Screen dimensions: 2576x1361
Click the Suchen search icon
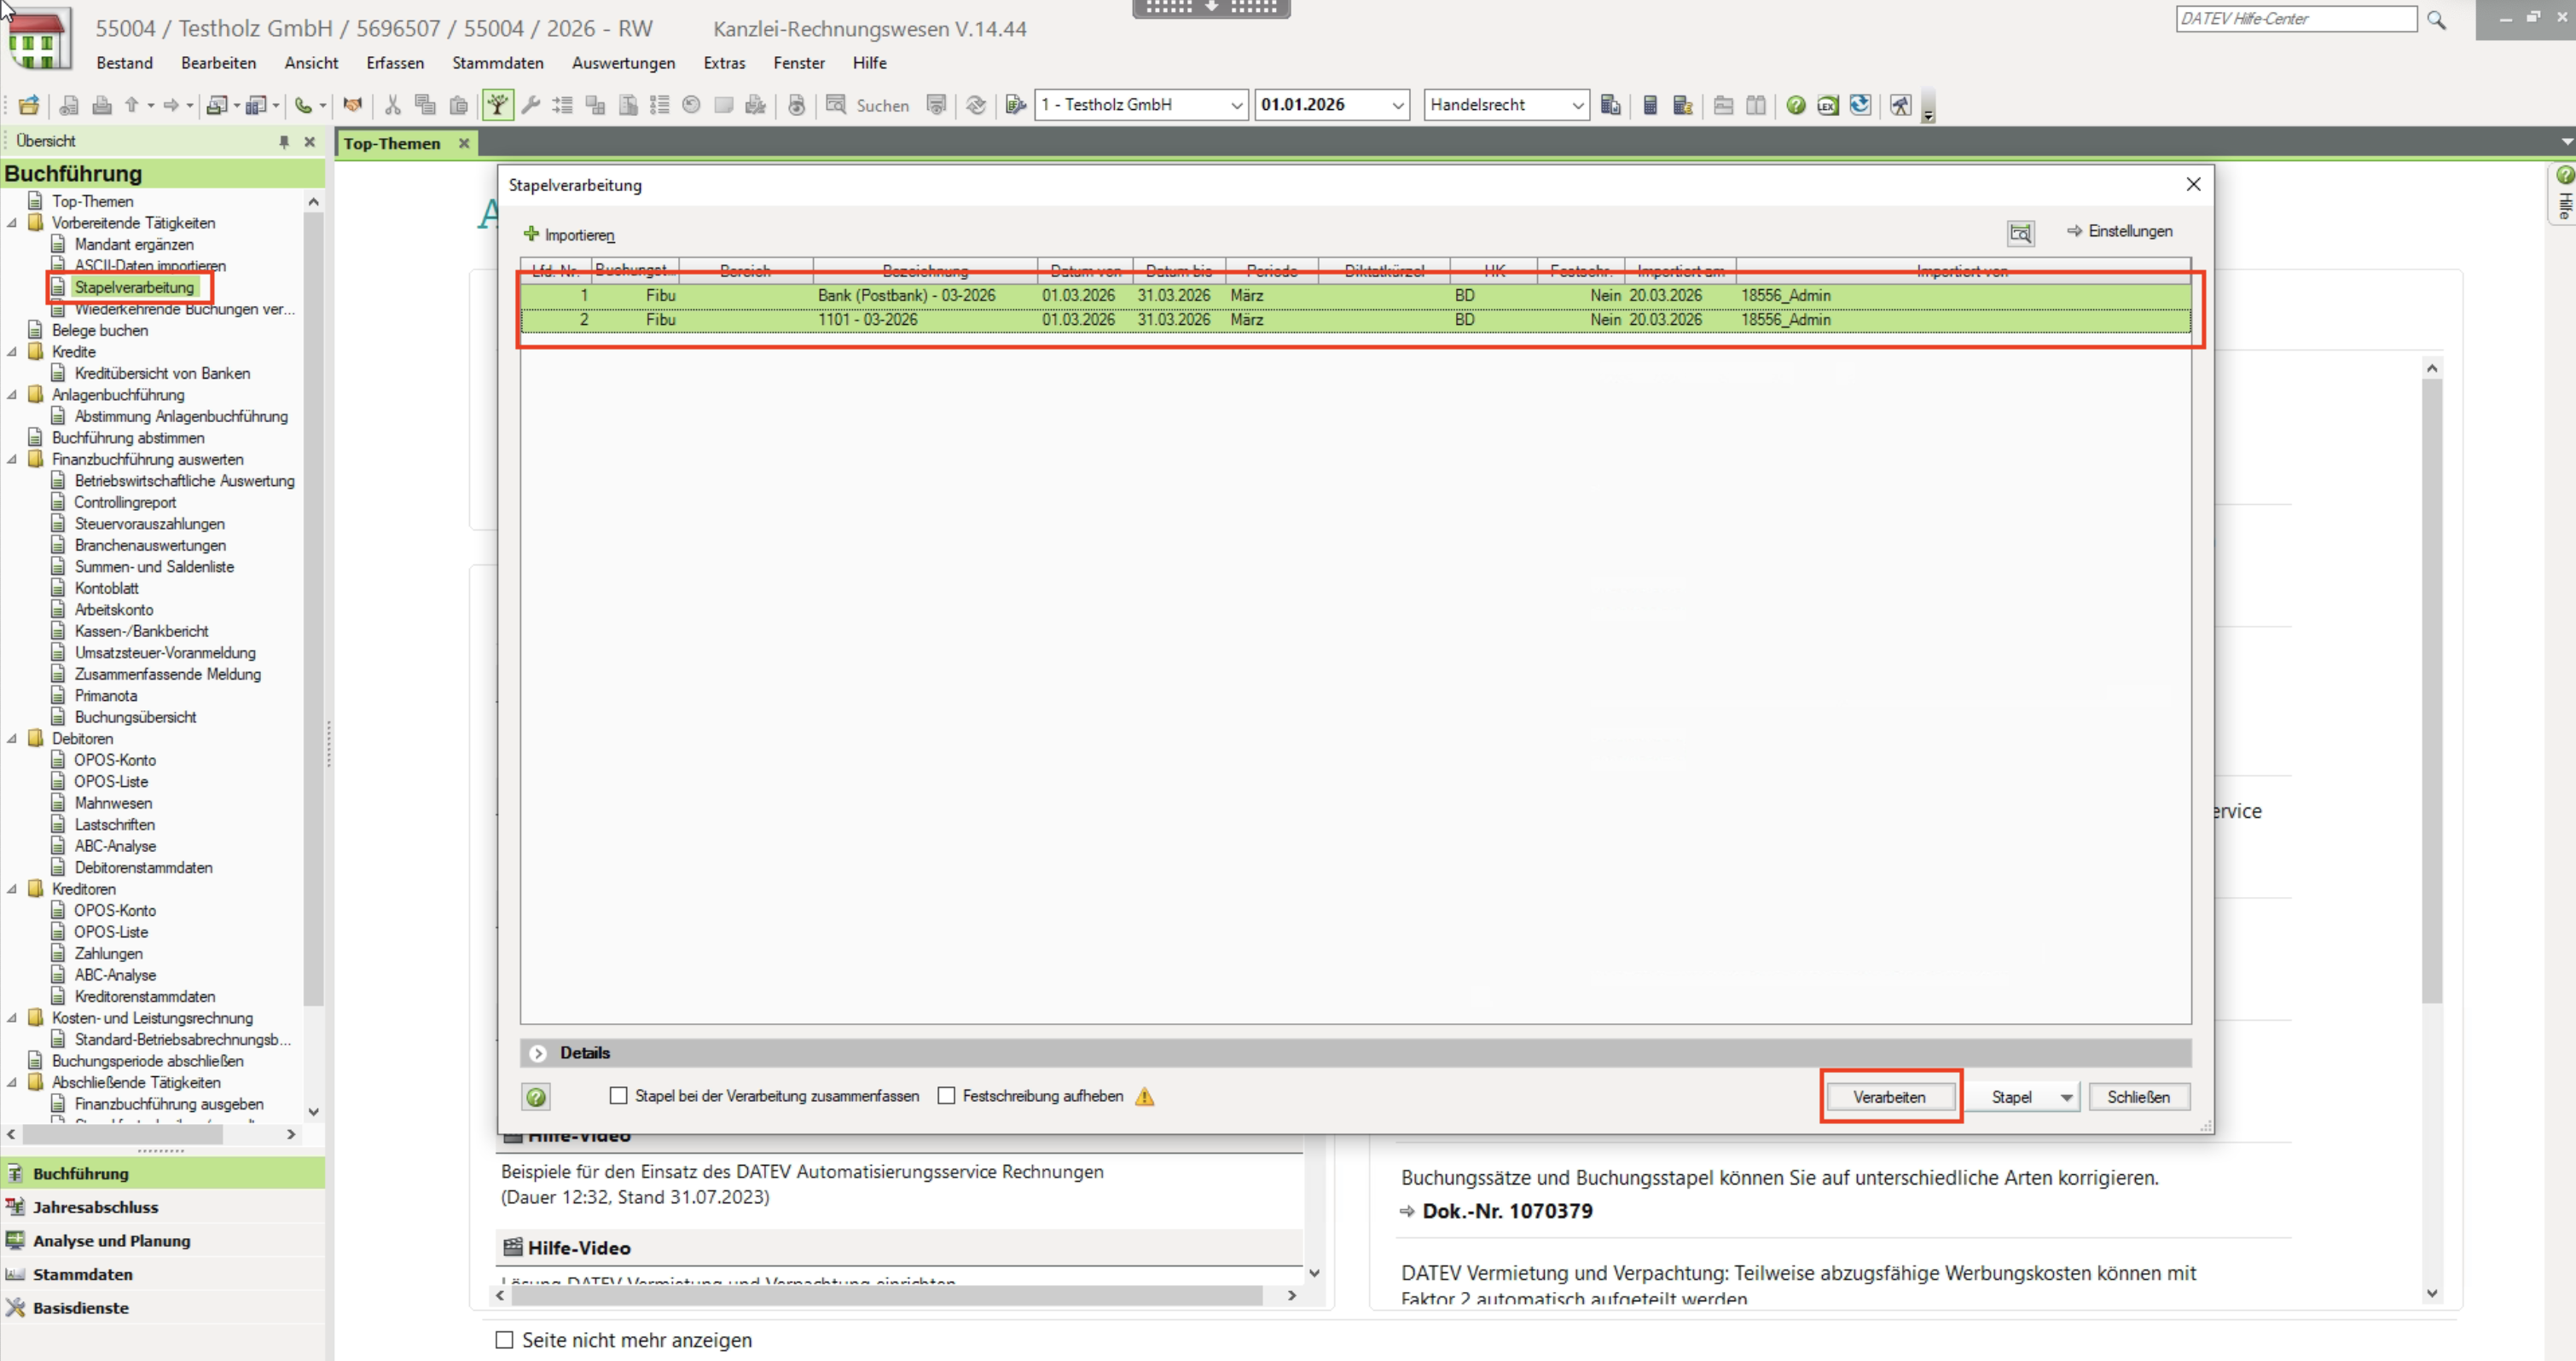836,105
